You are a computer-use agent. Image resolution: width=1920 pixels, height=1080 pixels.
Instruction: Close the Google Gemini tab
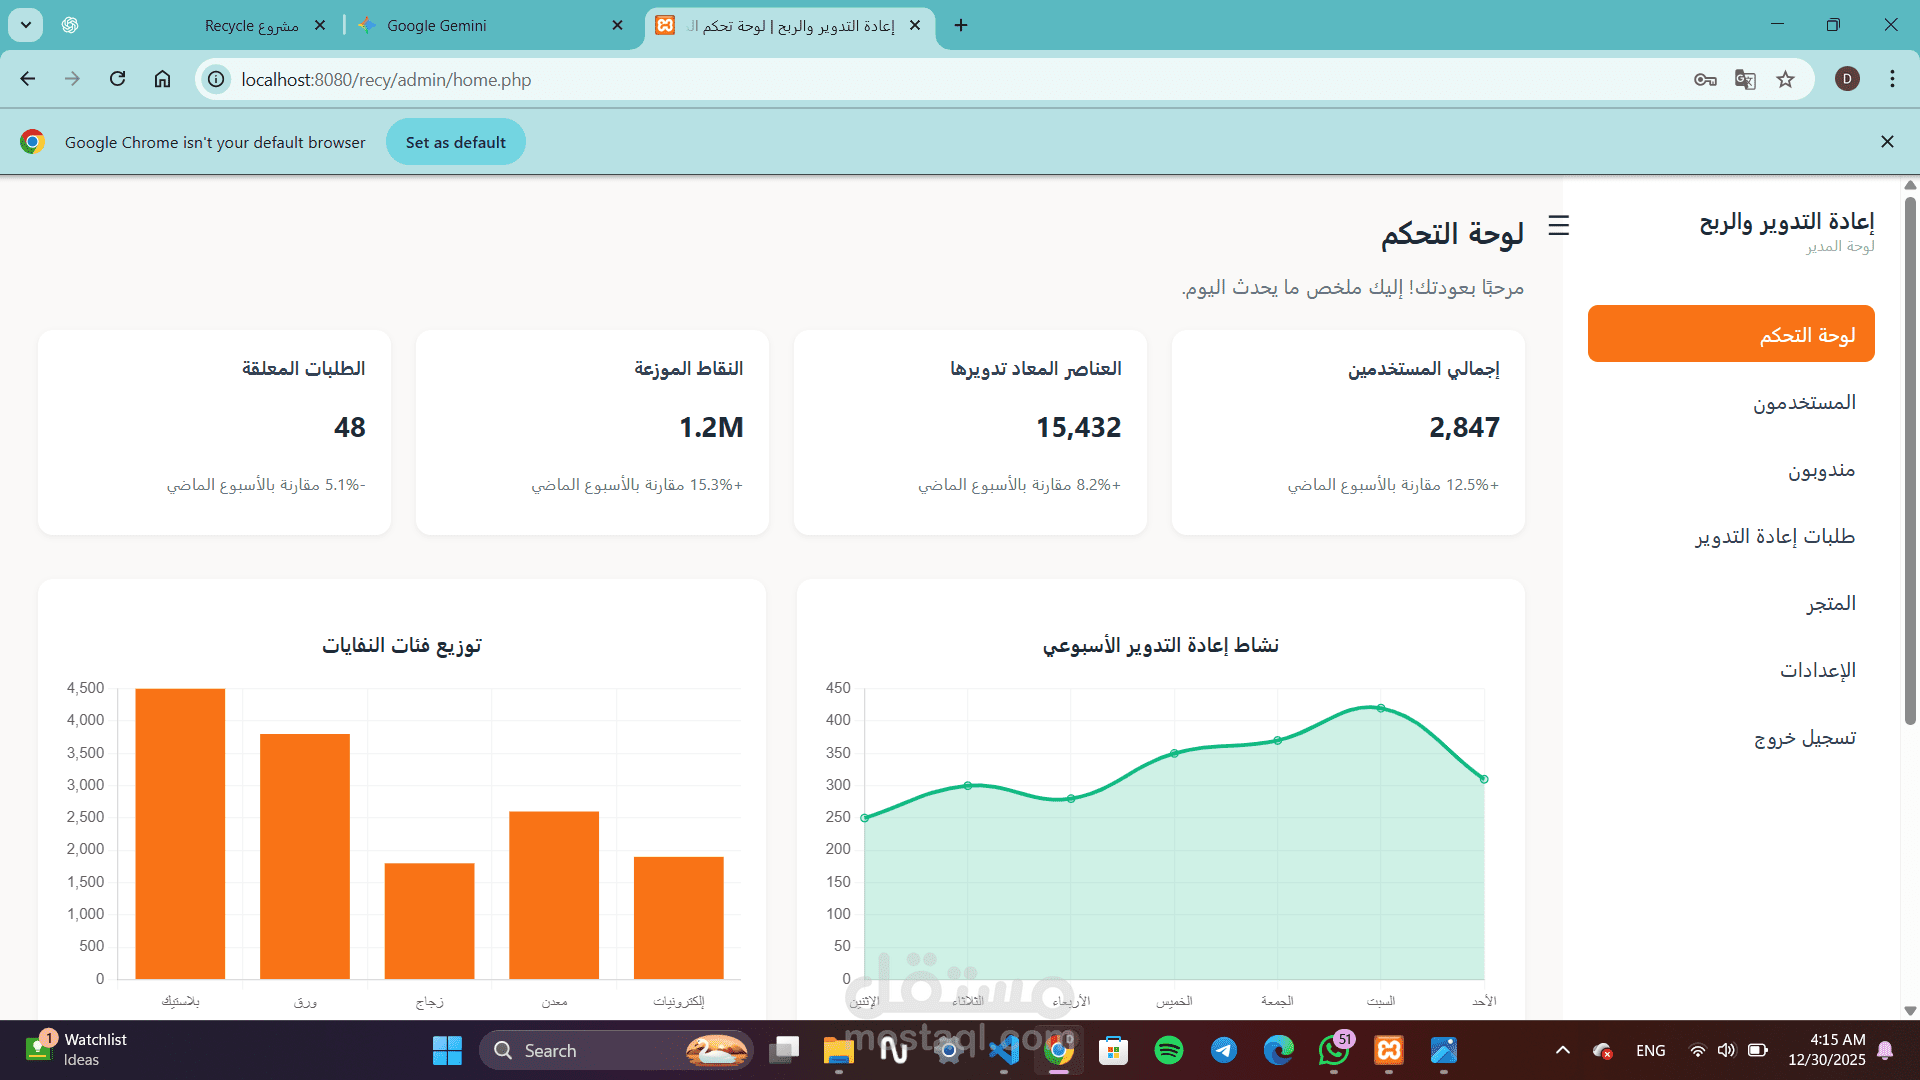[617, 25]
